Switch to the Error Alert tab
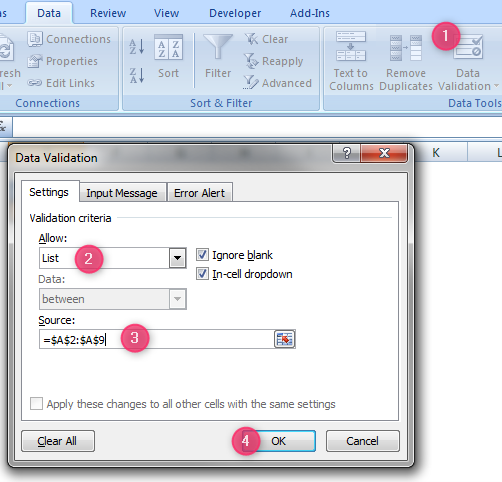The width and height of the screenshot is (502, 482). 199,193
